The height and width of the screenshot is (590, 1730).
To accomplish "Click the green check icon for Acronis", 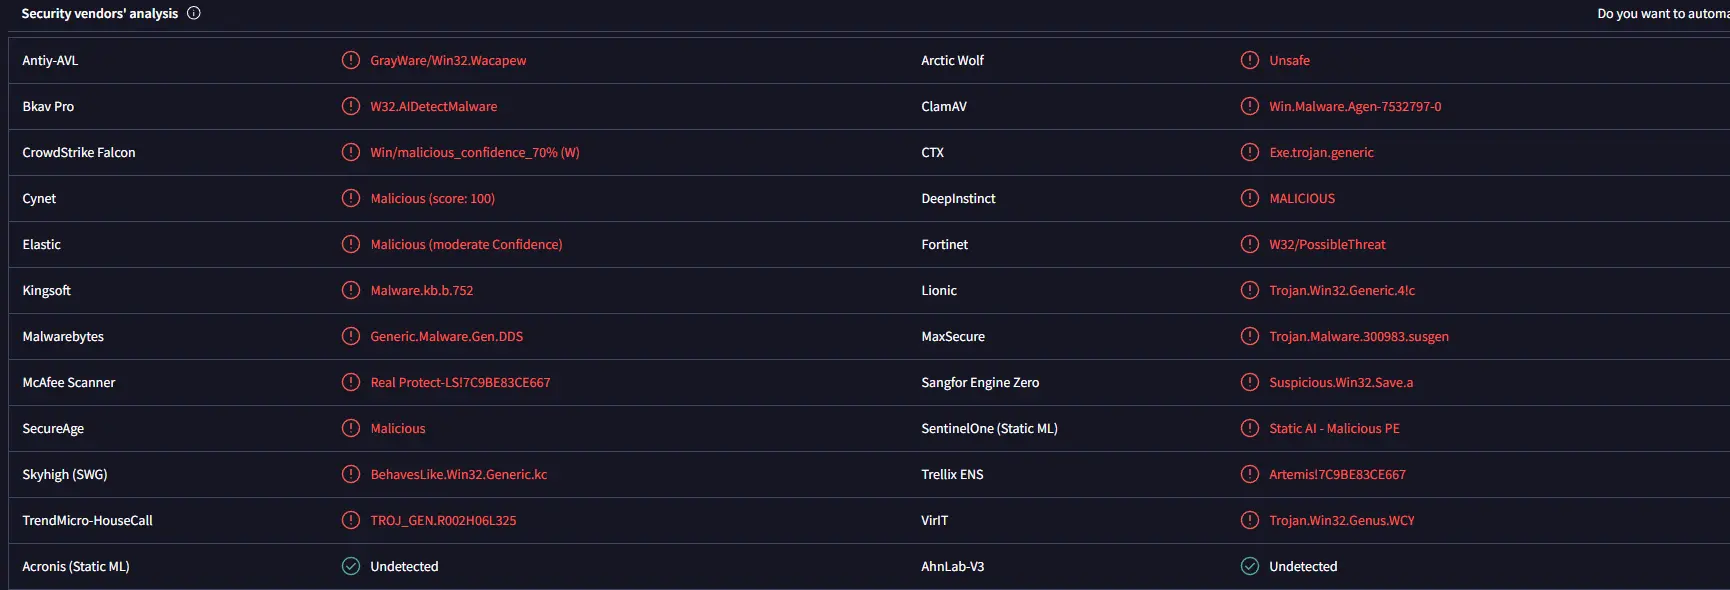I will [x=351, y=566].
